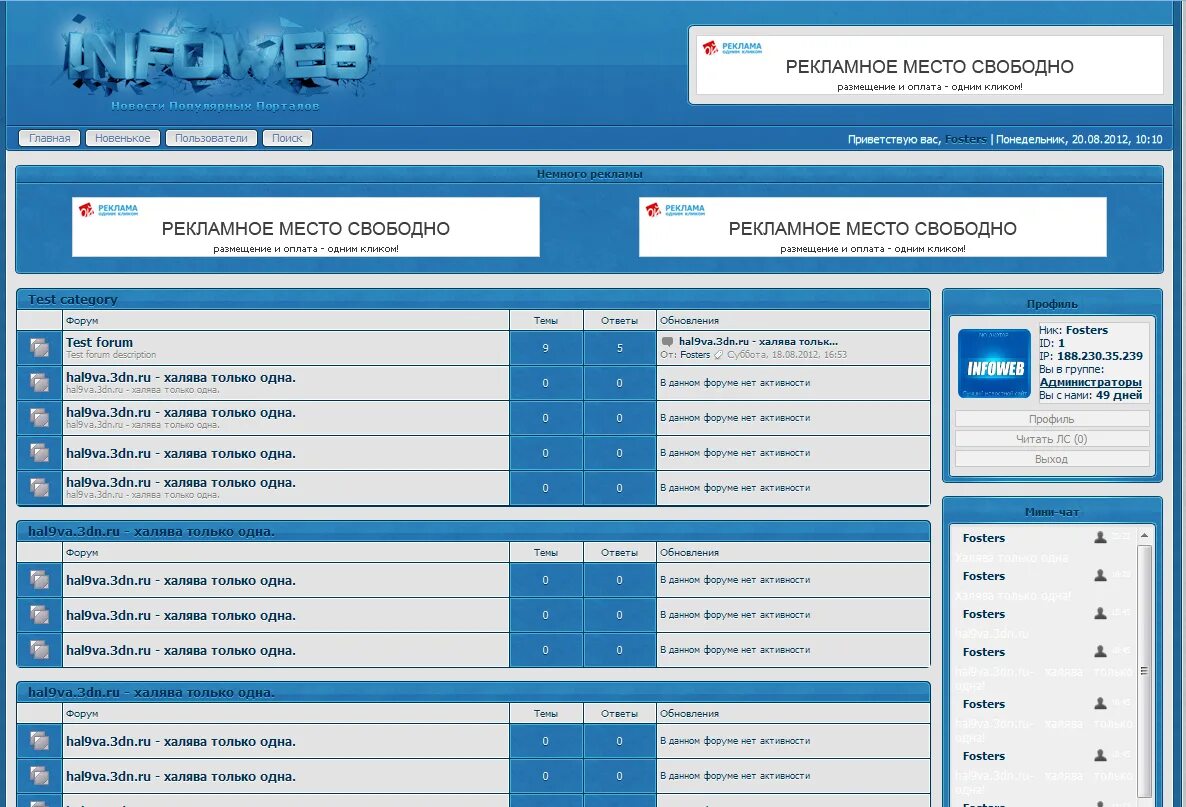Click user icon beside top Fosters chat message
The image size is (1186, 807).
(1099, 537)
